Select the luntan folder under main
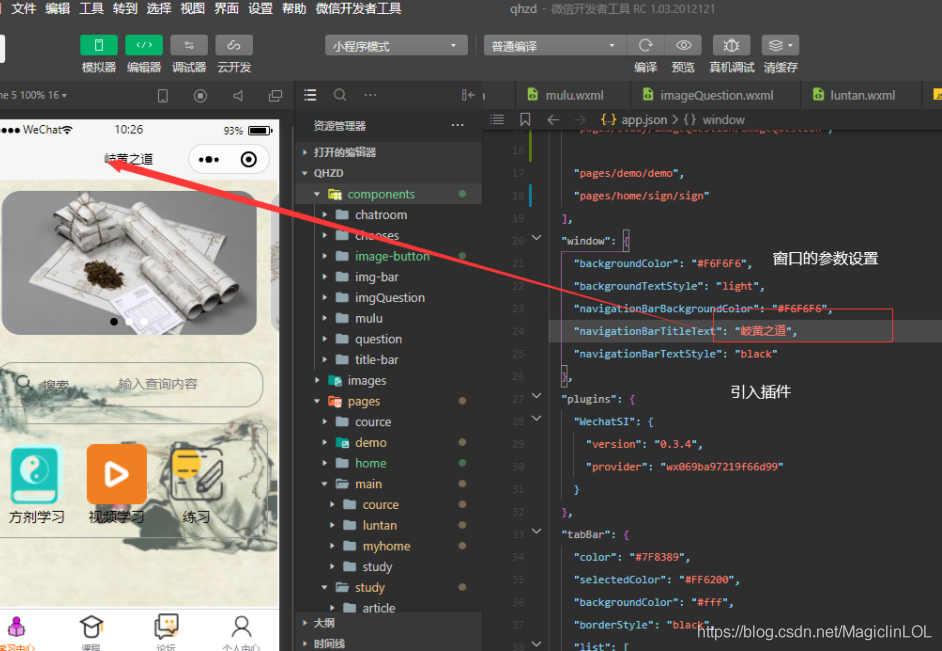Screen dimensions: 942x651 pyautogui.click(x=379, y=525)
